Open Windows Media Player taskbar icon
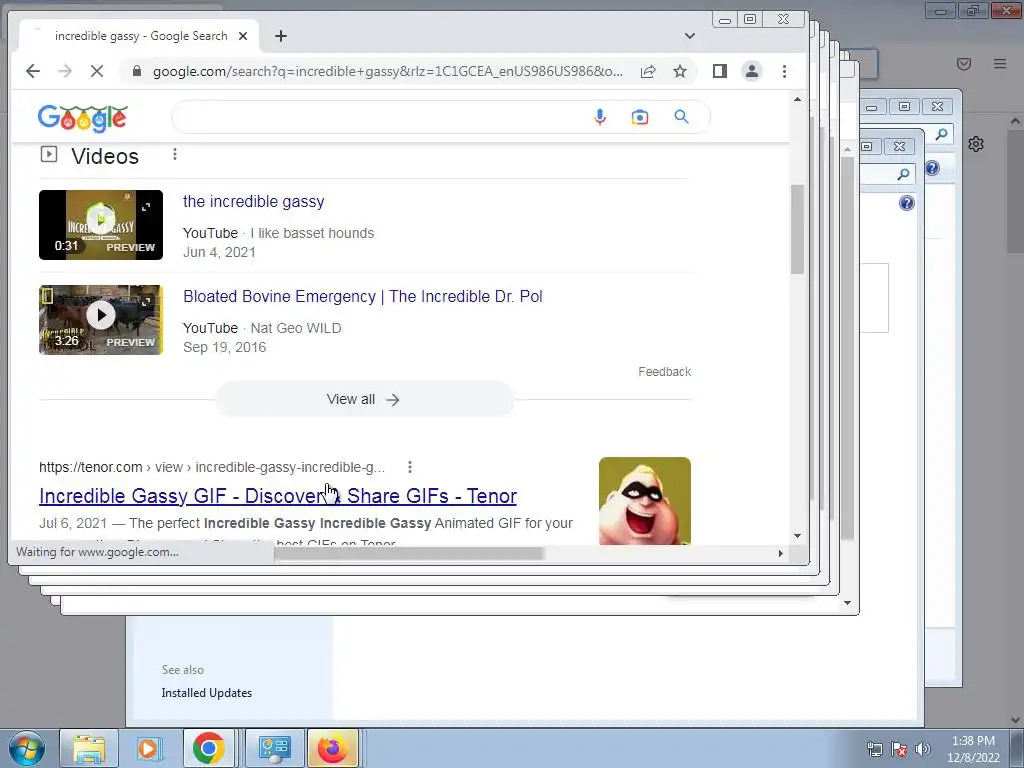This screenshot has width=1024, height=768. pyautogui.click(x=149, y=748)
